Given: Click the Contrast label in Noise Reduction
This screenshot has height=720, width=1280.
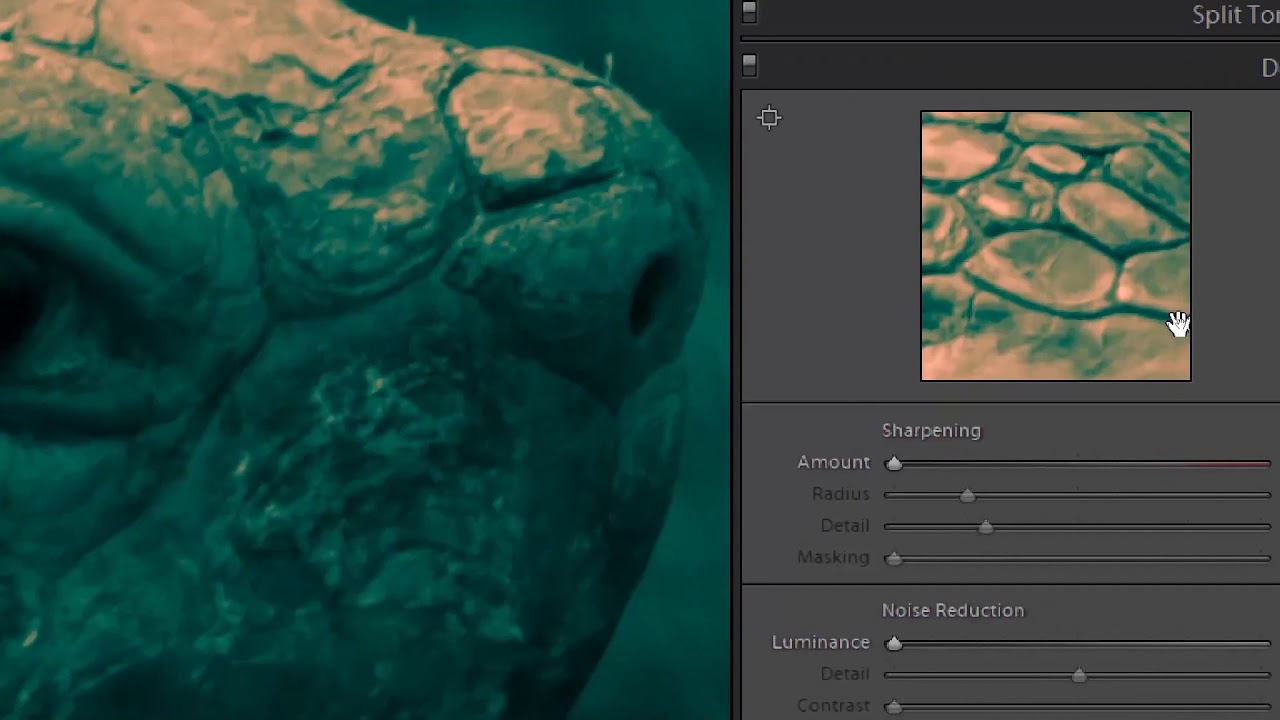Looking at the screenshot, I should pos(833,706).
